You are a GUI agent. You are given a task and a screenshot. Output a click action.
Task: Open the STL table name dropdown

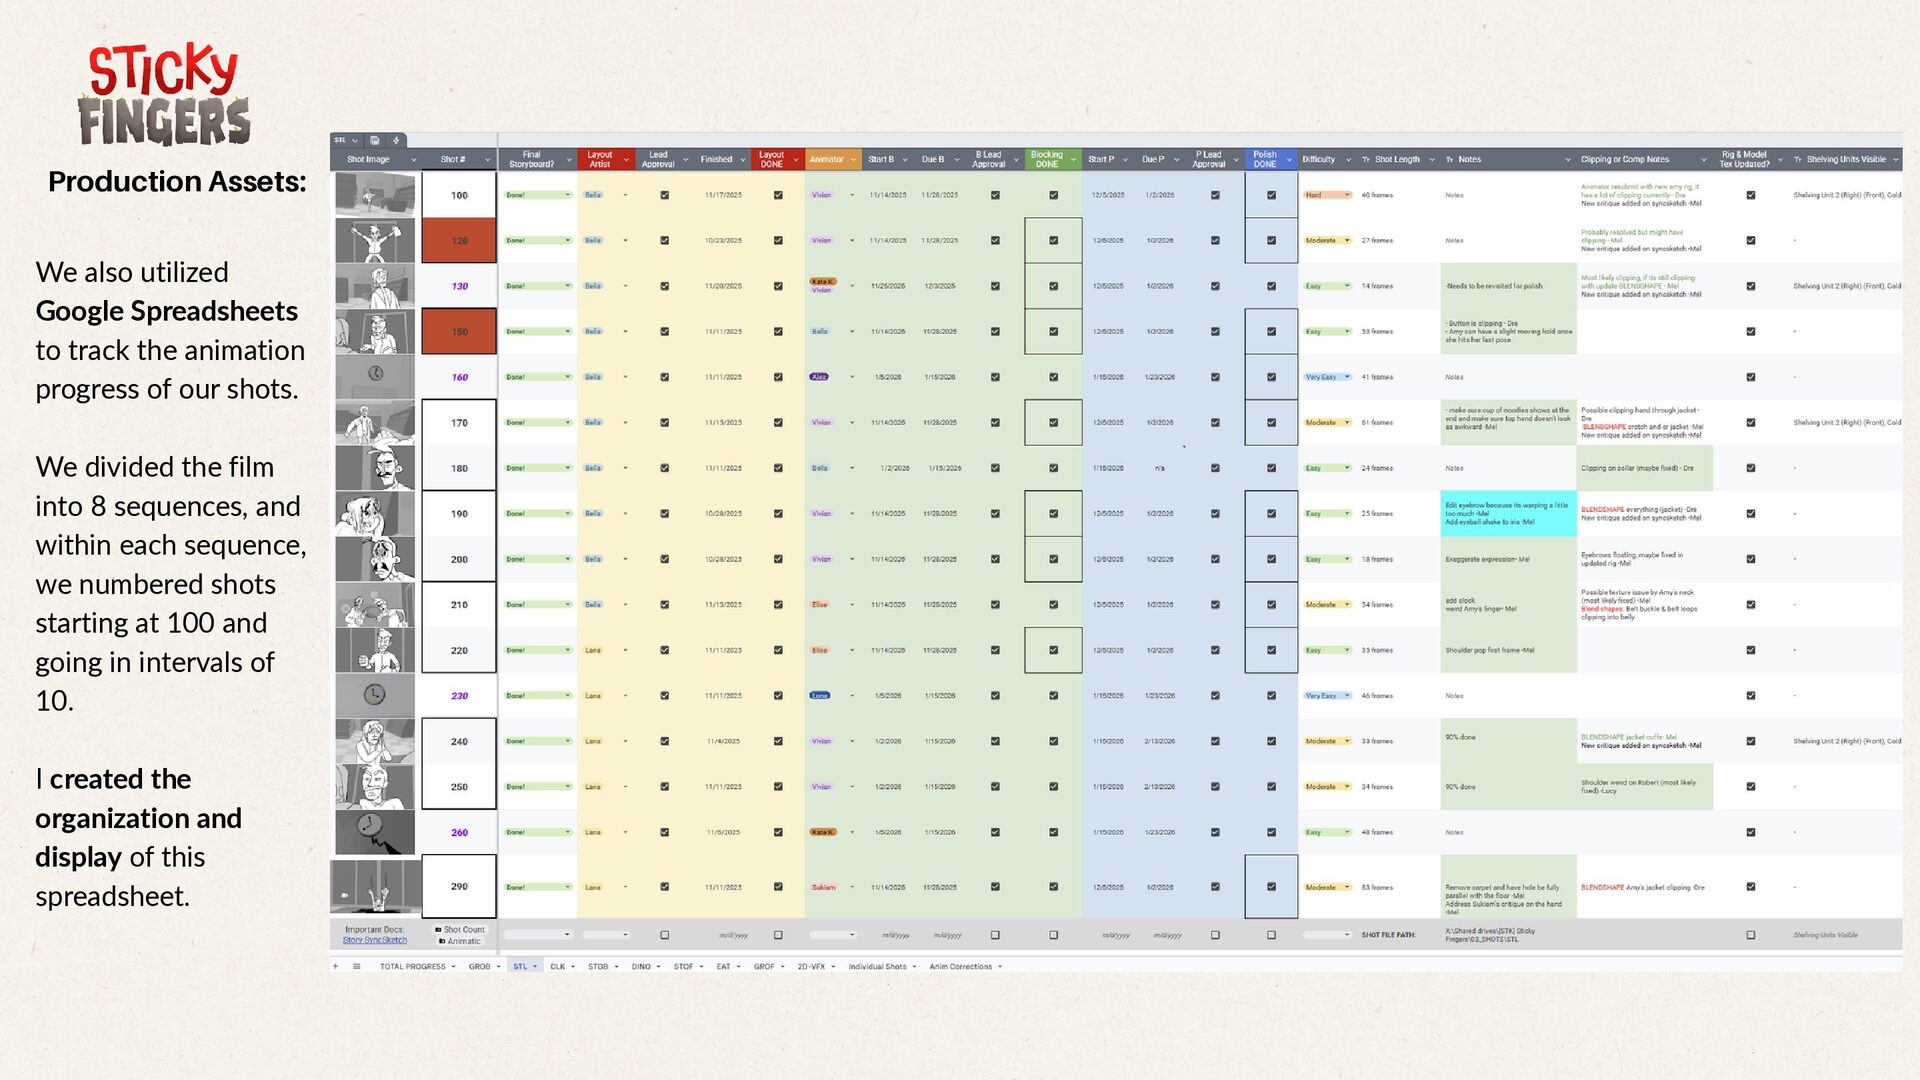[x=355, y=140]
